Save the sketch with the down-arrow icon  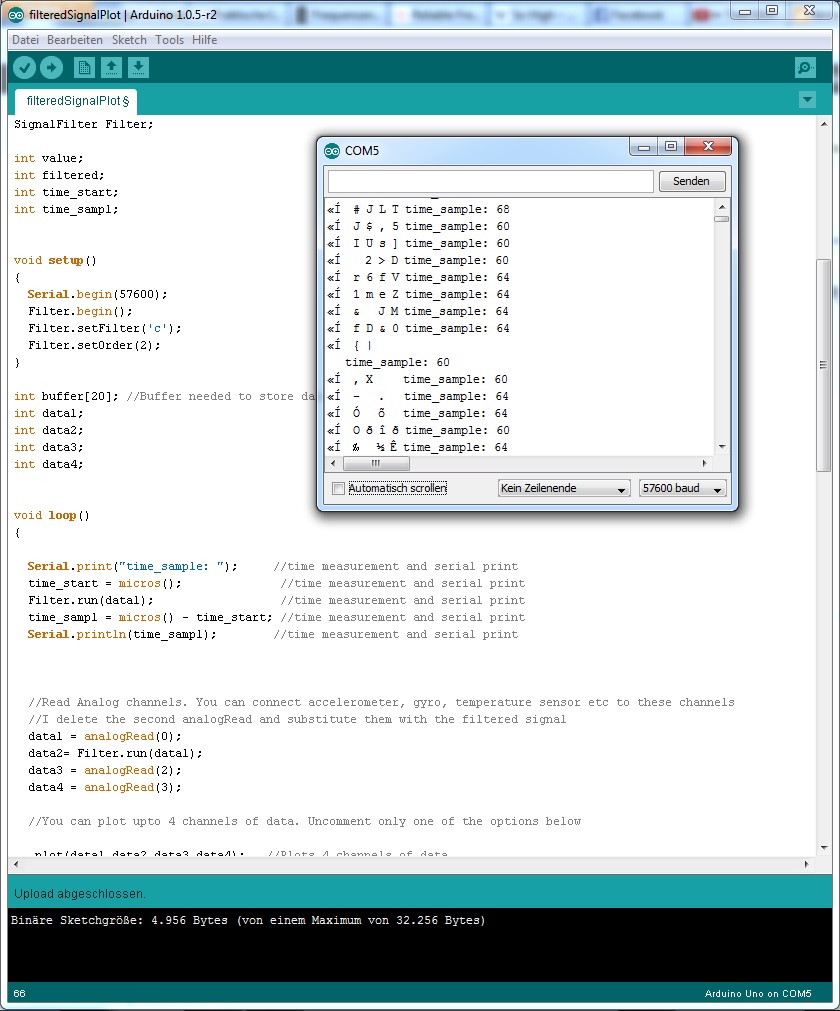pyautogui.click(x=138, y=67)
